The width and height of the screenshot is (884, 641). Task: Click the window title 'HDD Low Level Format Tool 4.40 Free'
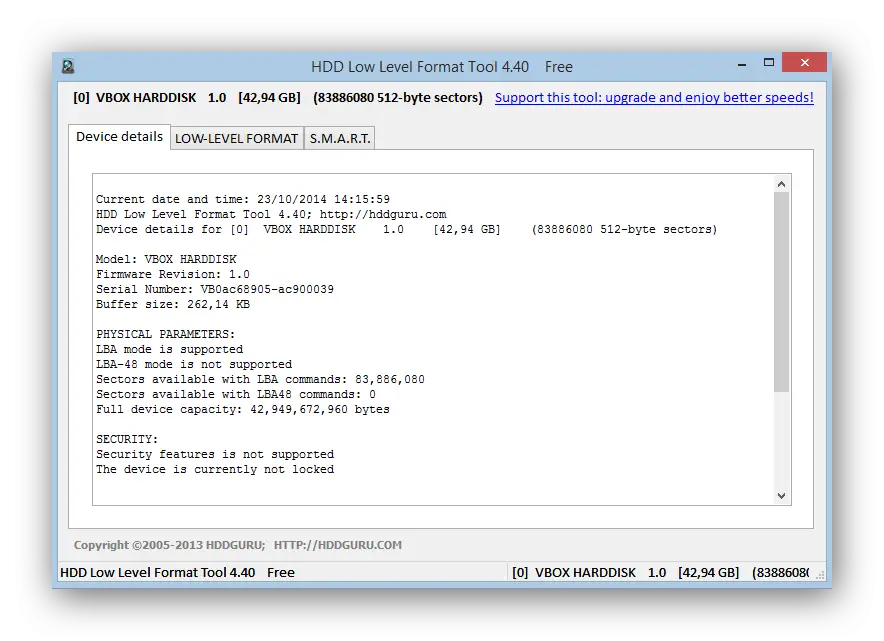[442, 67]
